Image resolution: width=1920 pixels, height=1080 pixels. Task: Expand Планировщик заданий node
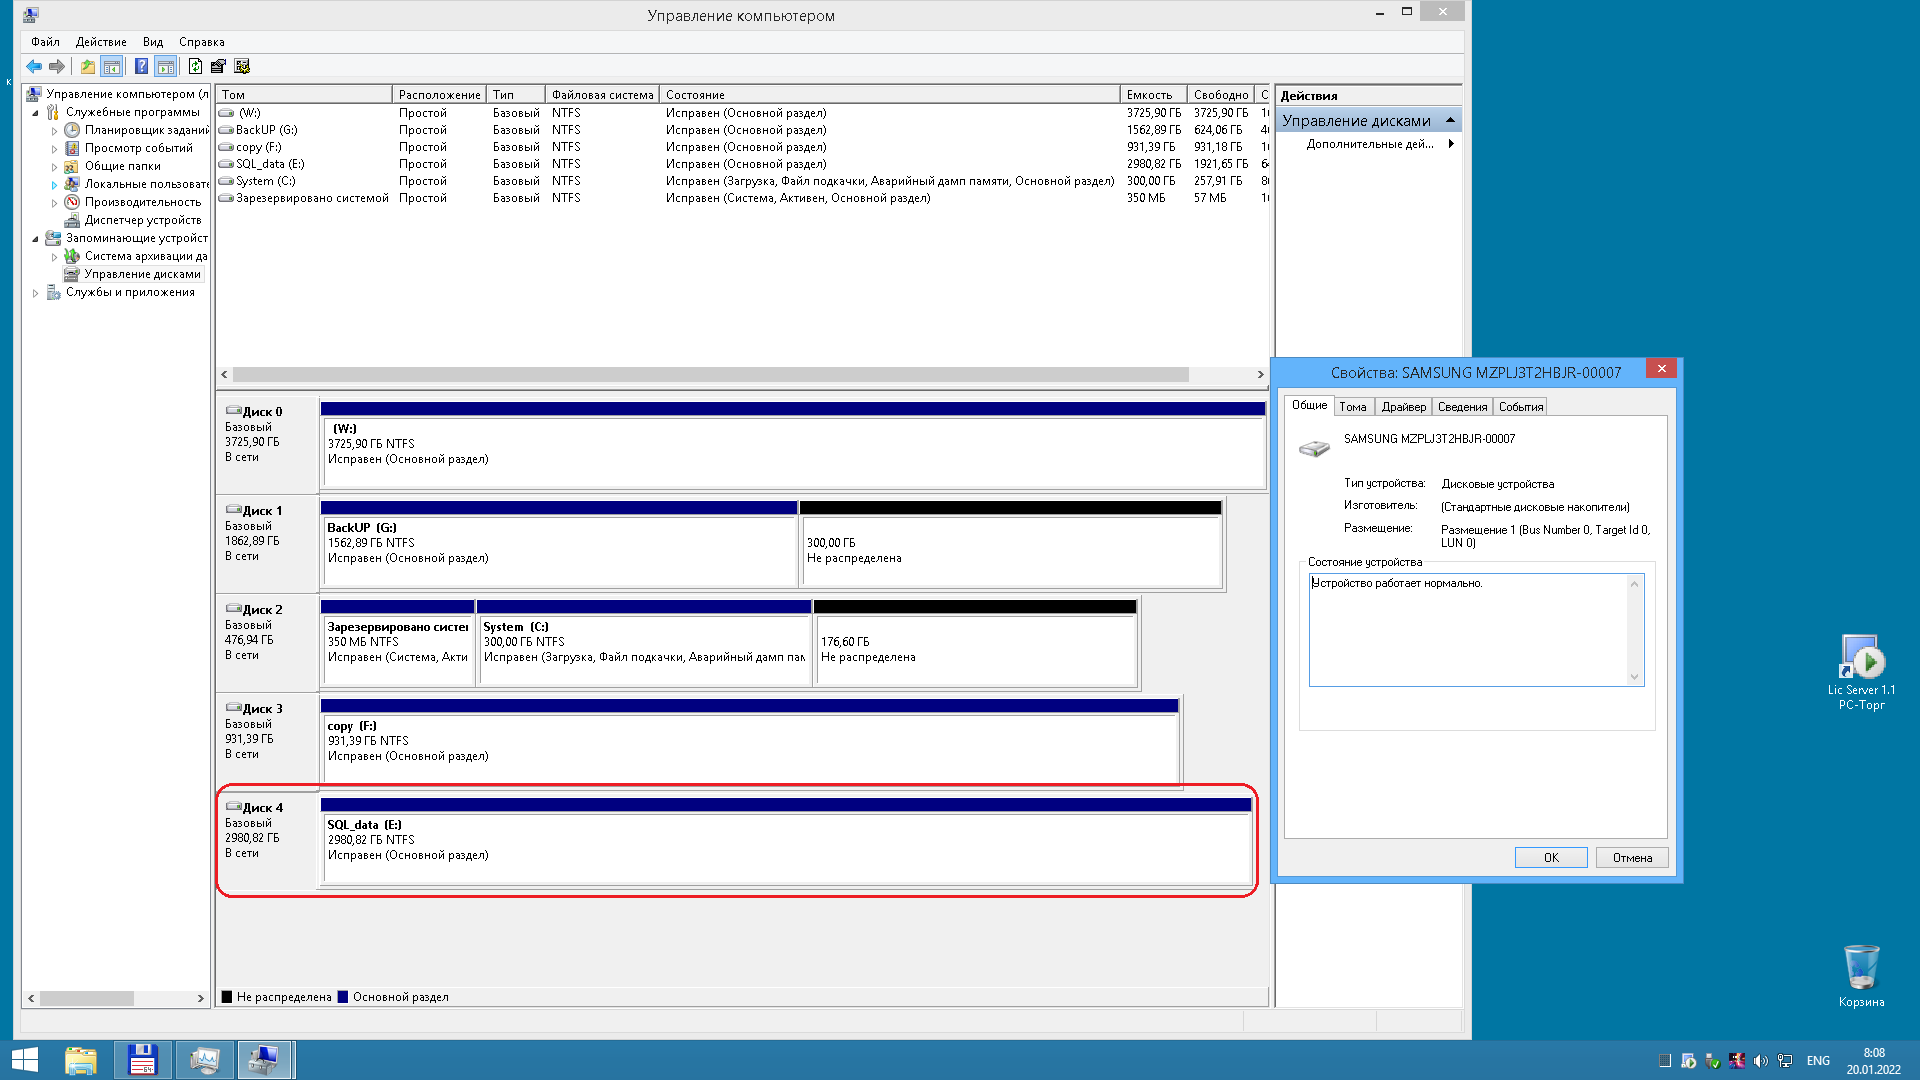55,131
